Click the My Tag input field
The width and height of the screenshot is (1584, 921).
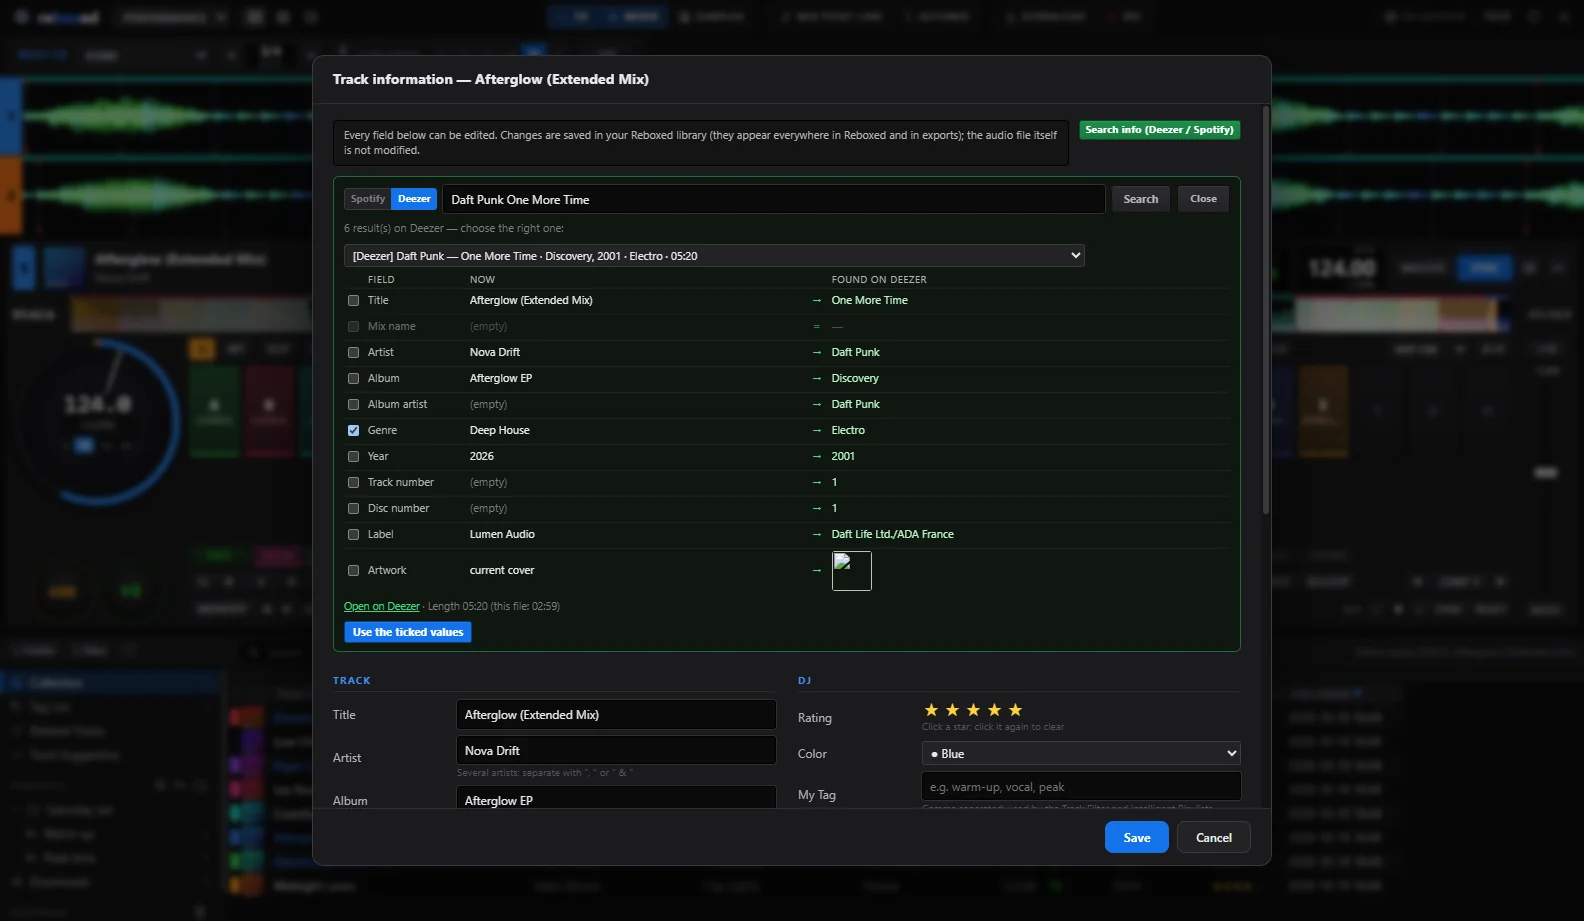tap(1081, 786)
